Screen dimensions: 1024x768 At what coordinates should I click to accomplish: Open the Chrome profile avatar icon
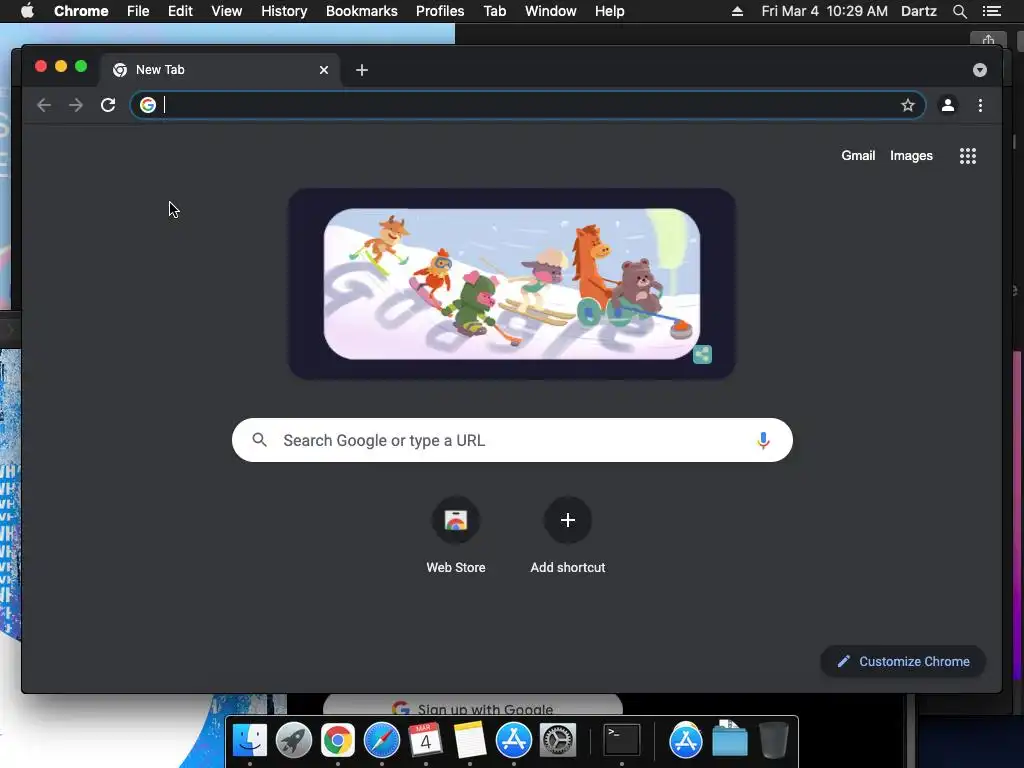coord(948,105)
